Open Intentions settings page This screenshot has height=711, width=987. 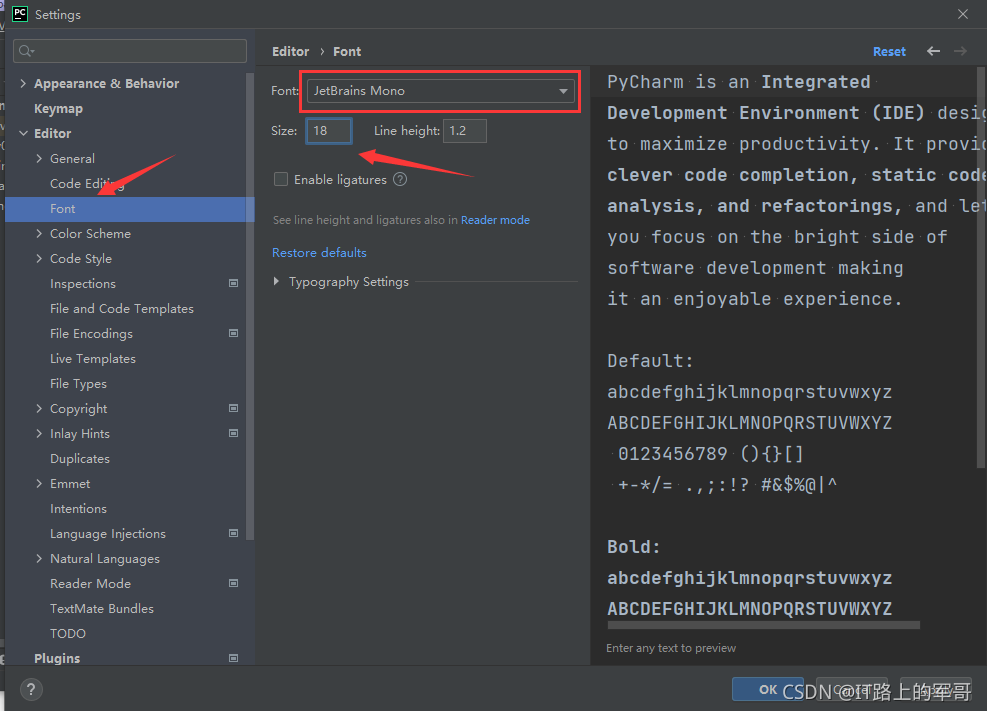pos(78,508)
